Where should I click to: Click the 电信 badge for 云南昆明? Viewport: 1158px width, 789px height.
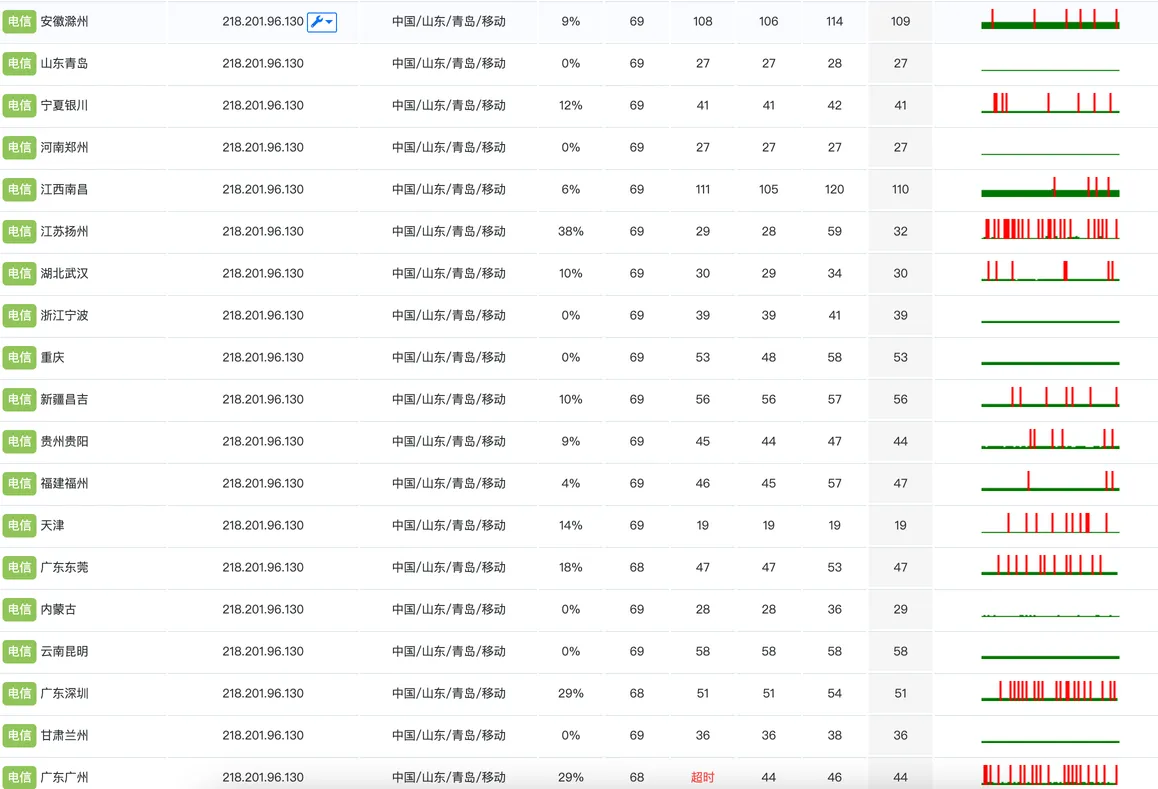click(19, 652)
